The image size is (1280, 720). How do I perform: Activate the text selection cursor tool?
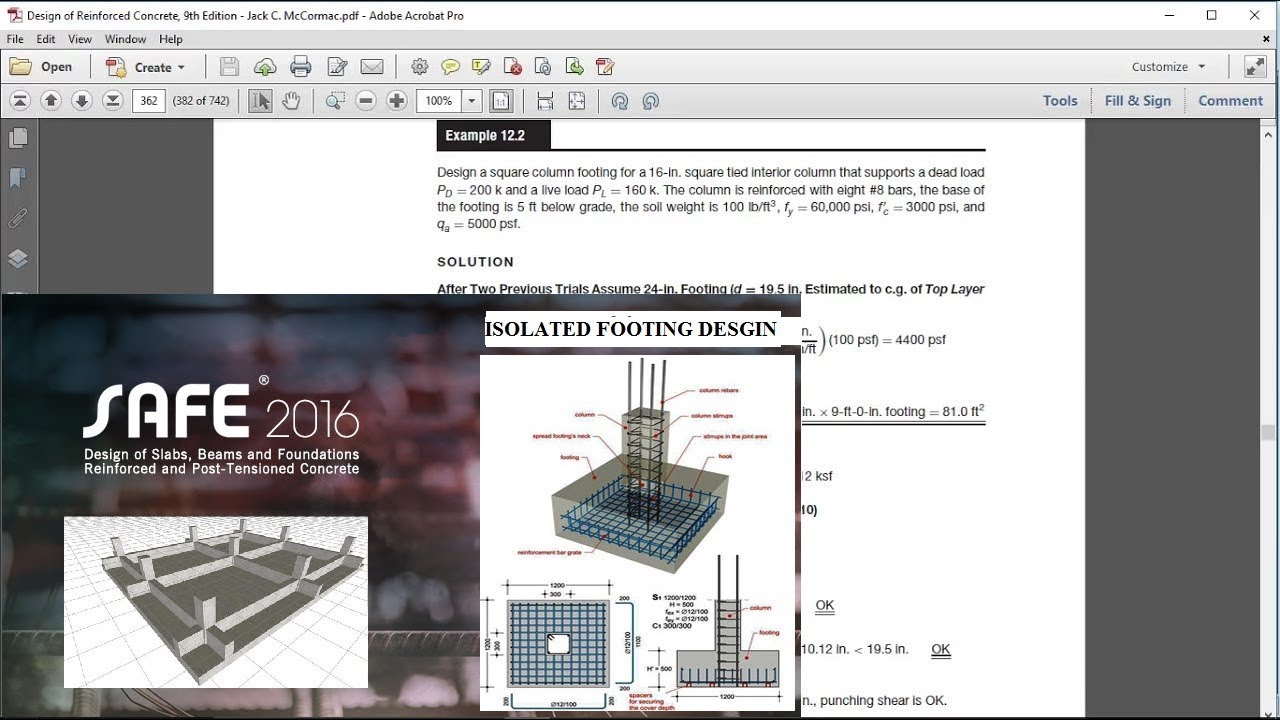tap(260, 101)
